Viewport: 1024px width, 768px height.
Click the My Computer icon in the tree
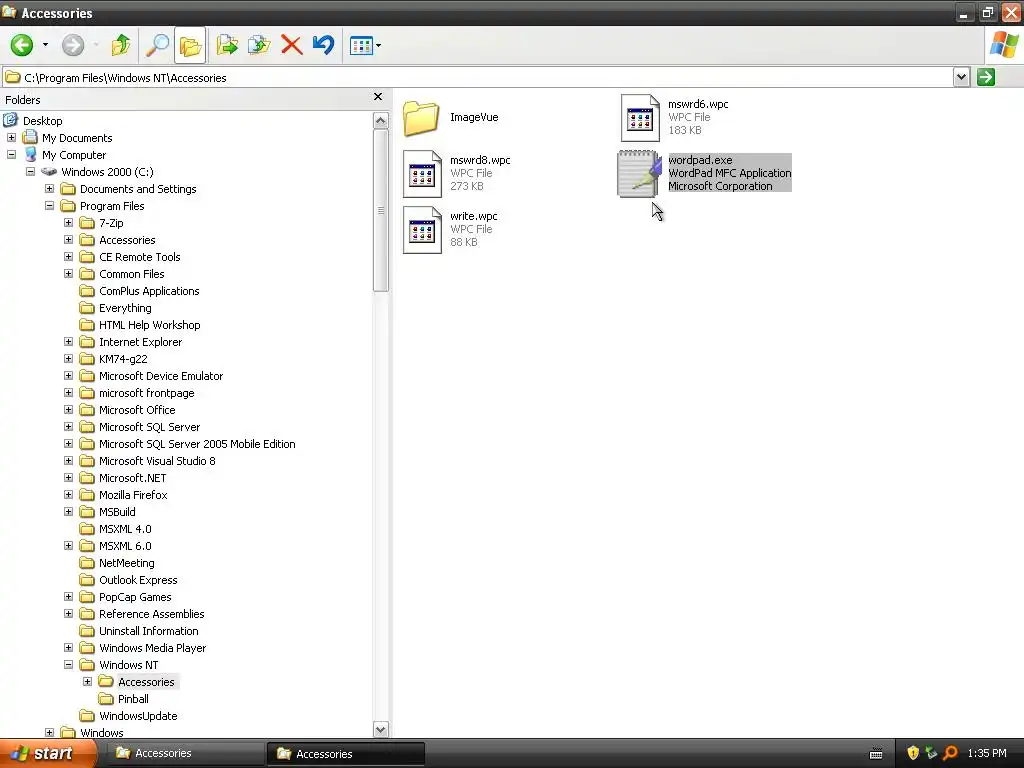30,155
